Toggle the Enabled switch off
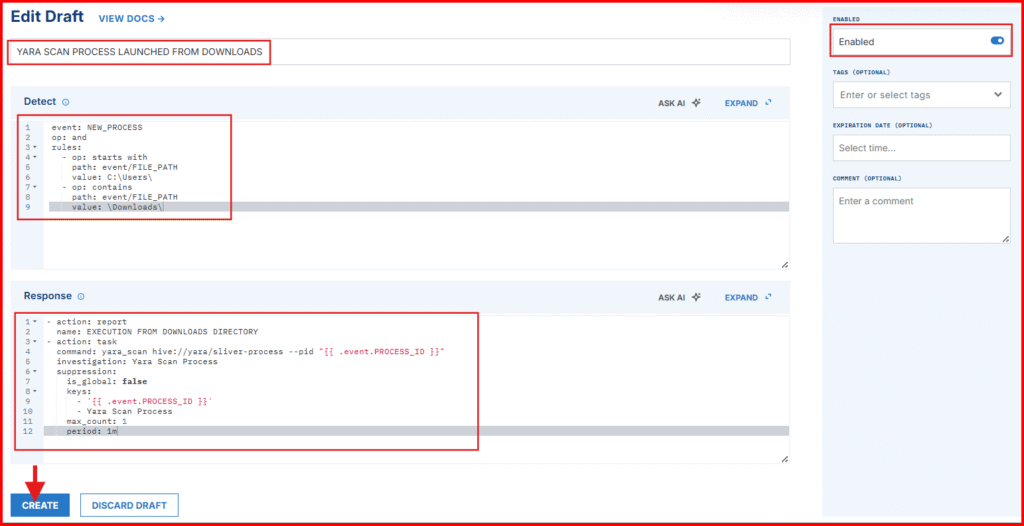1024x526 pixels. pos(996,41)
